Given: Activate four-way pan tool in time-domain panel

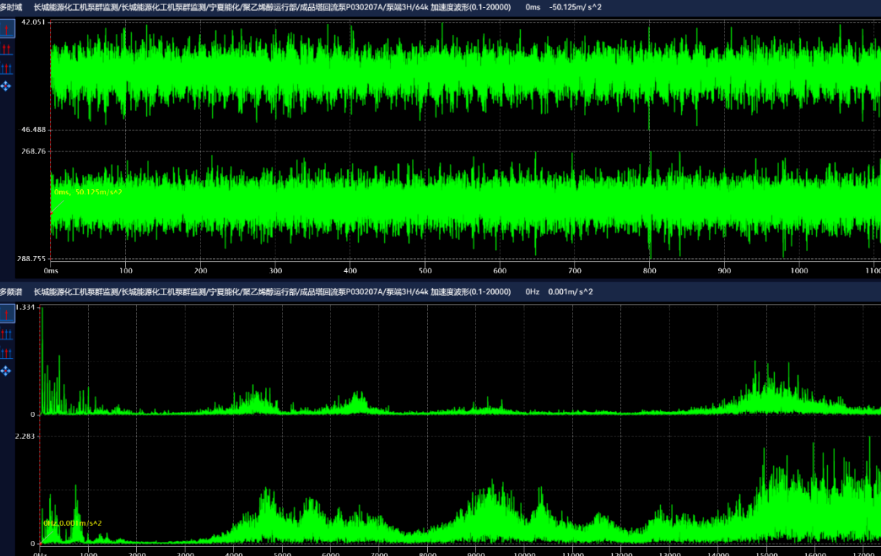Looking at the screenshot, I should tap(6, 87).
